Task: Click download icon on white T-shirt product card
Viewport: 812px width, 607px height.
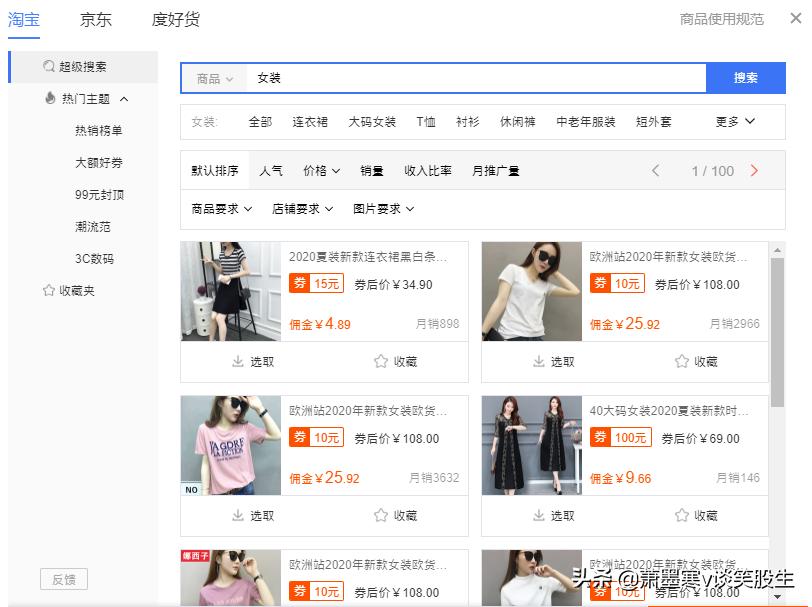Action: click(x=539, y=361)
